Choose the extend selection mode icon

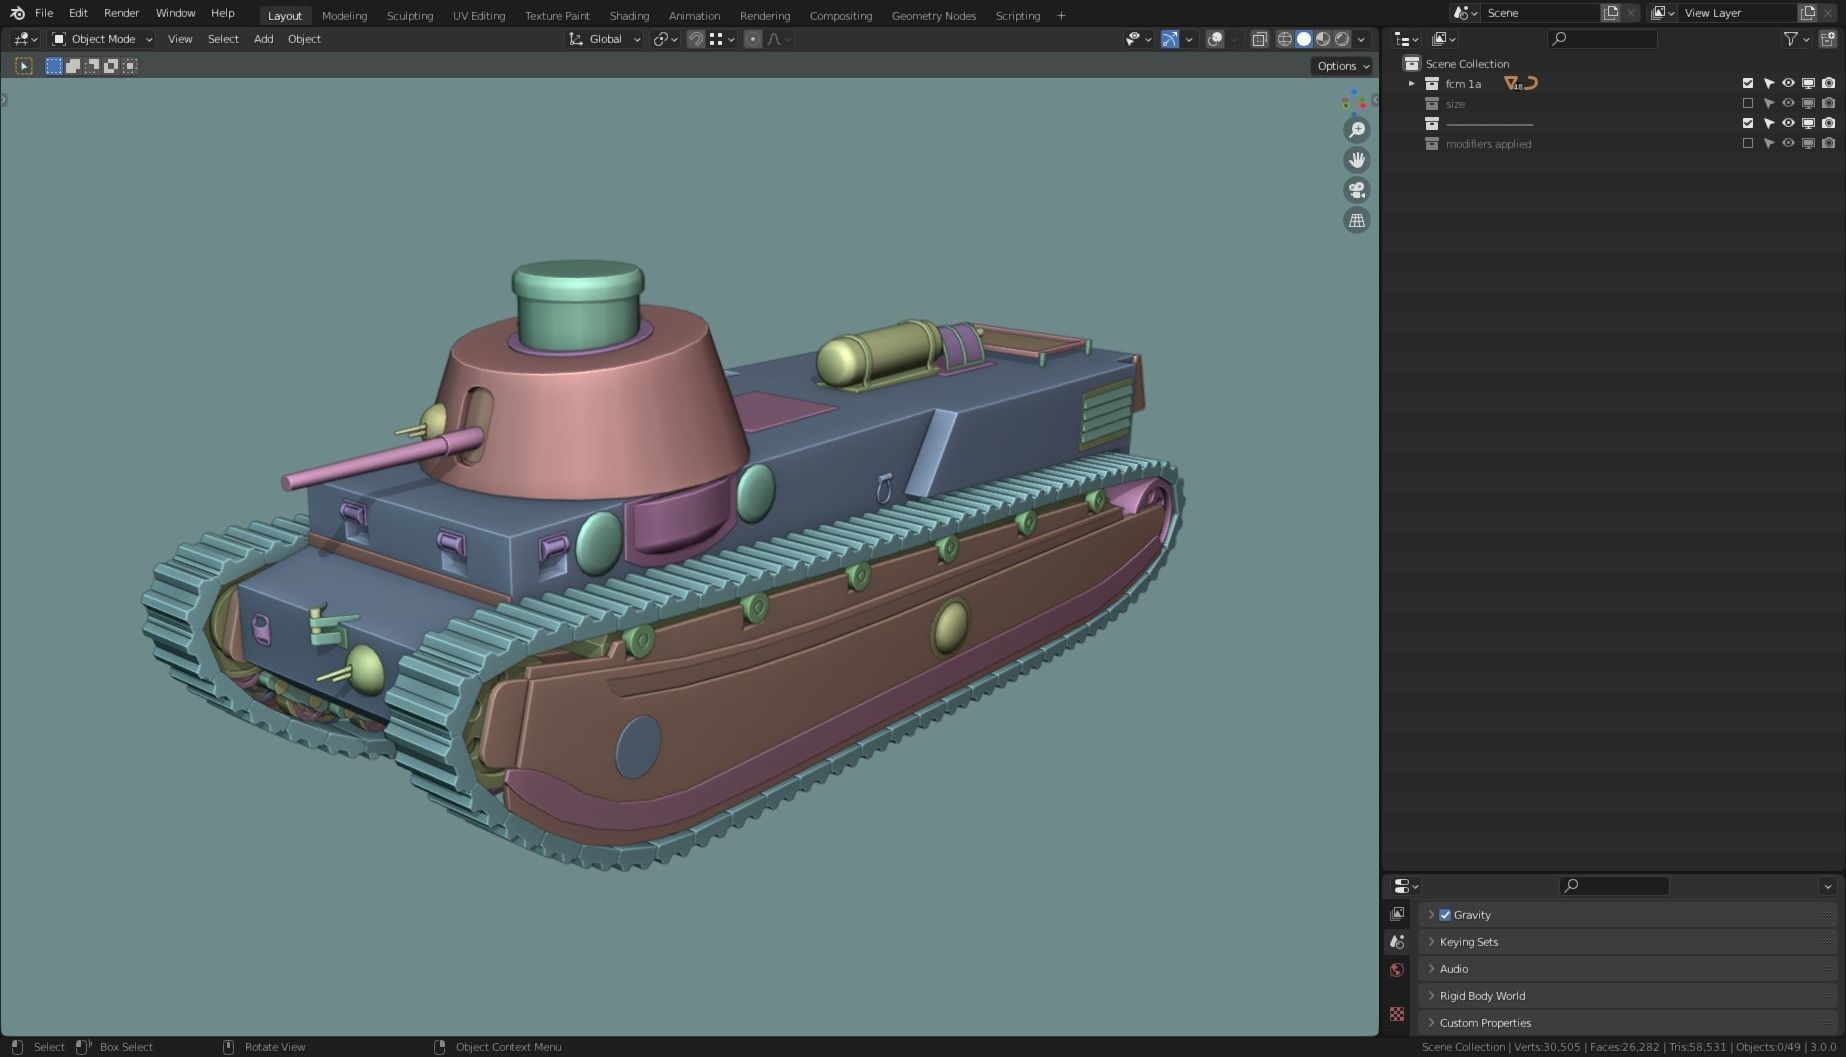(73, 66)
